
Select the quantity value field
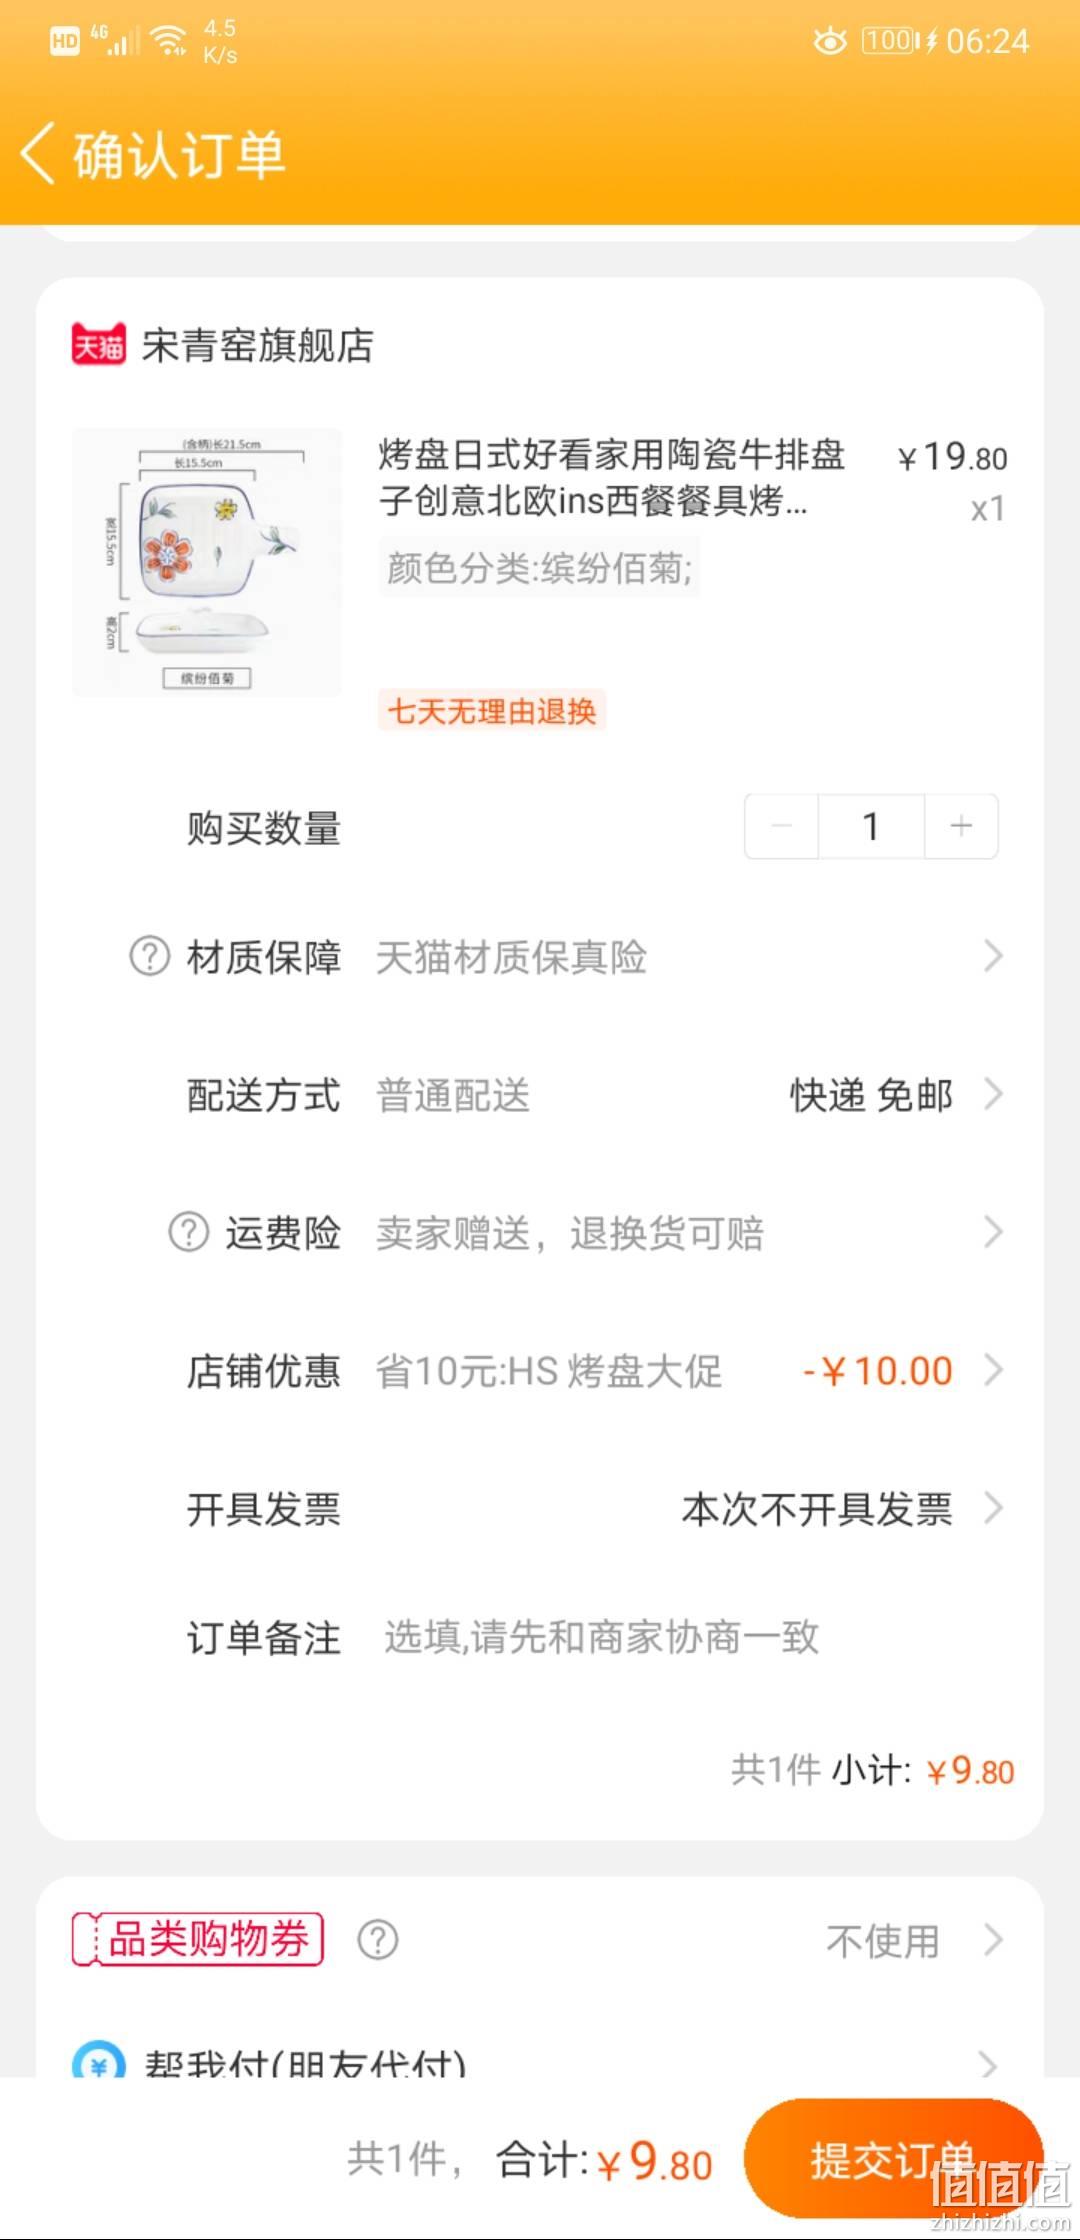[x=871, y=826]
